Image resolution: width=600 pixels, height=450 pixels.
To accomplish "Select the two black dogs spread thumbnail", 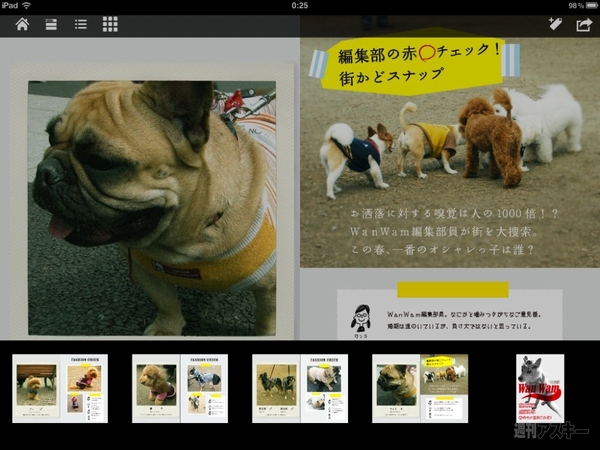I will coord(300,388).
